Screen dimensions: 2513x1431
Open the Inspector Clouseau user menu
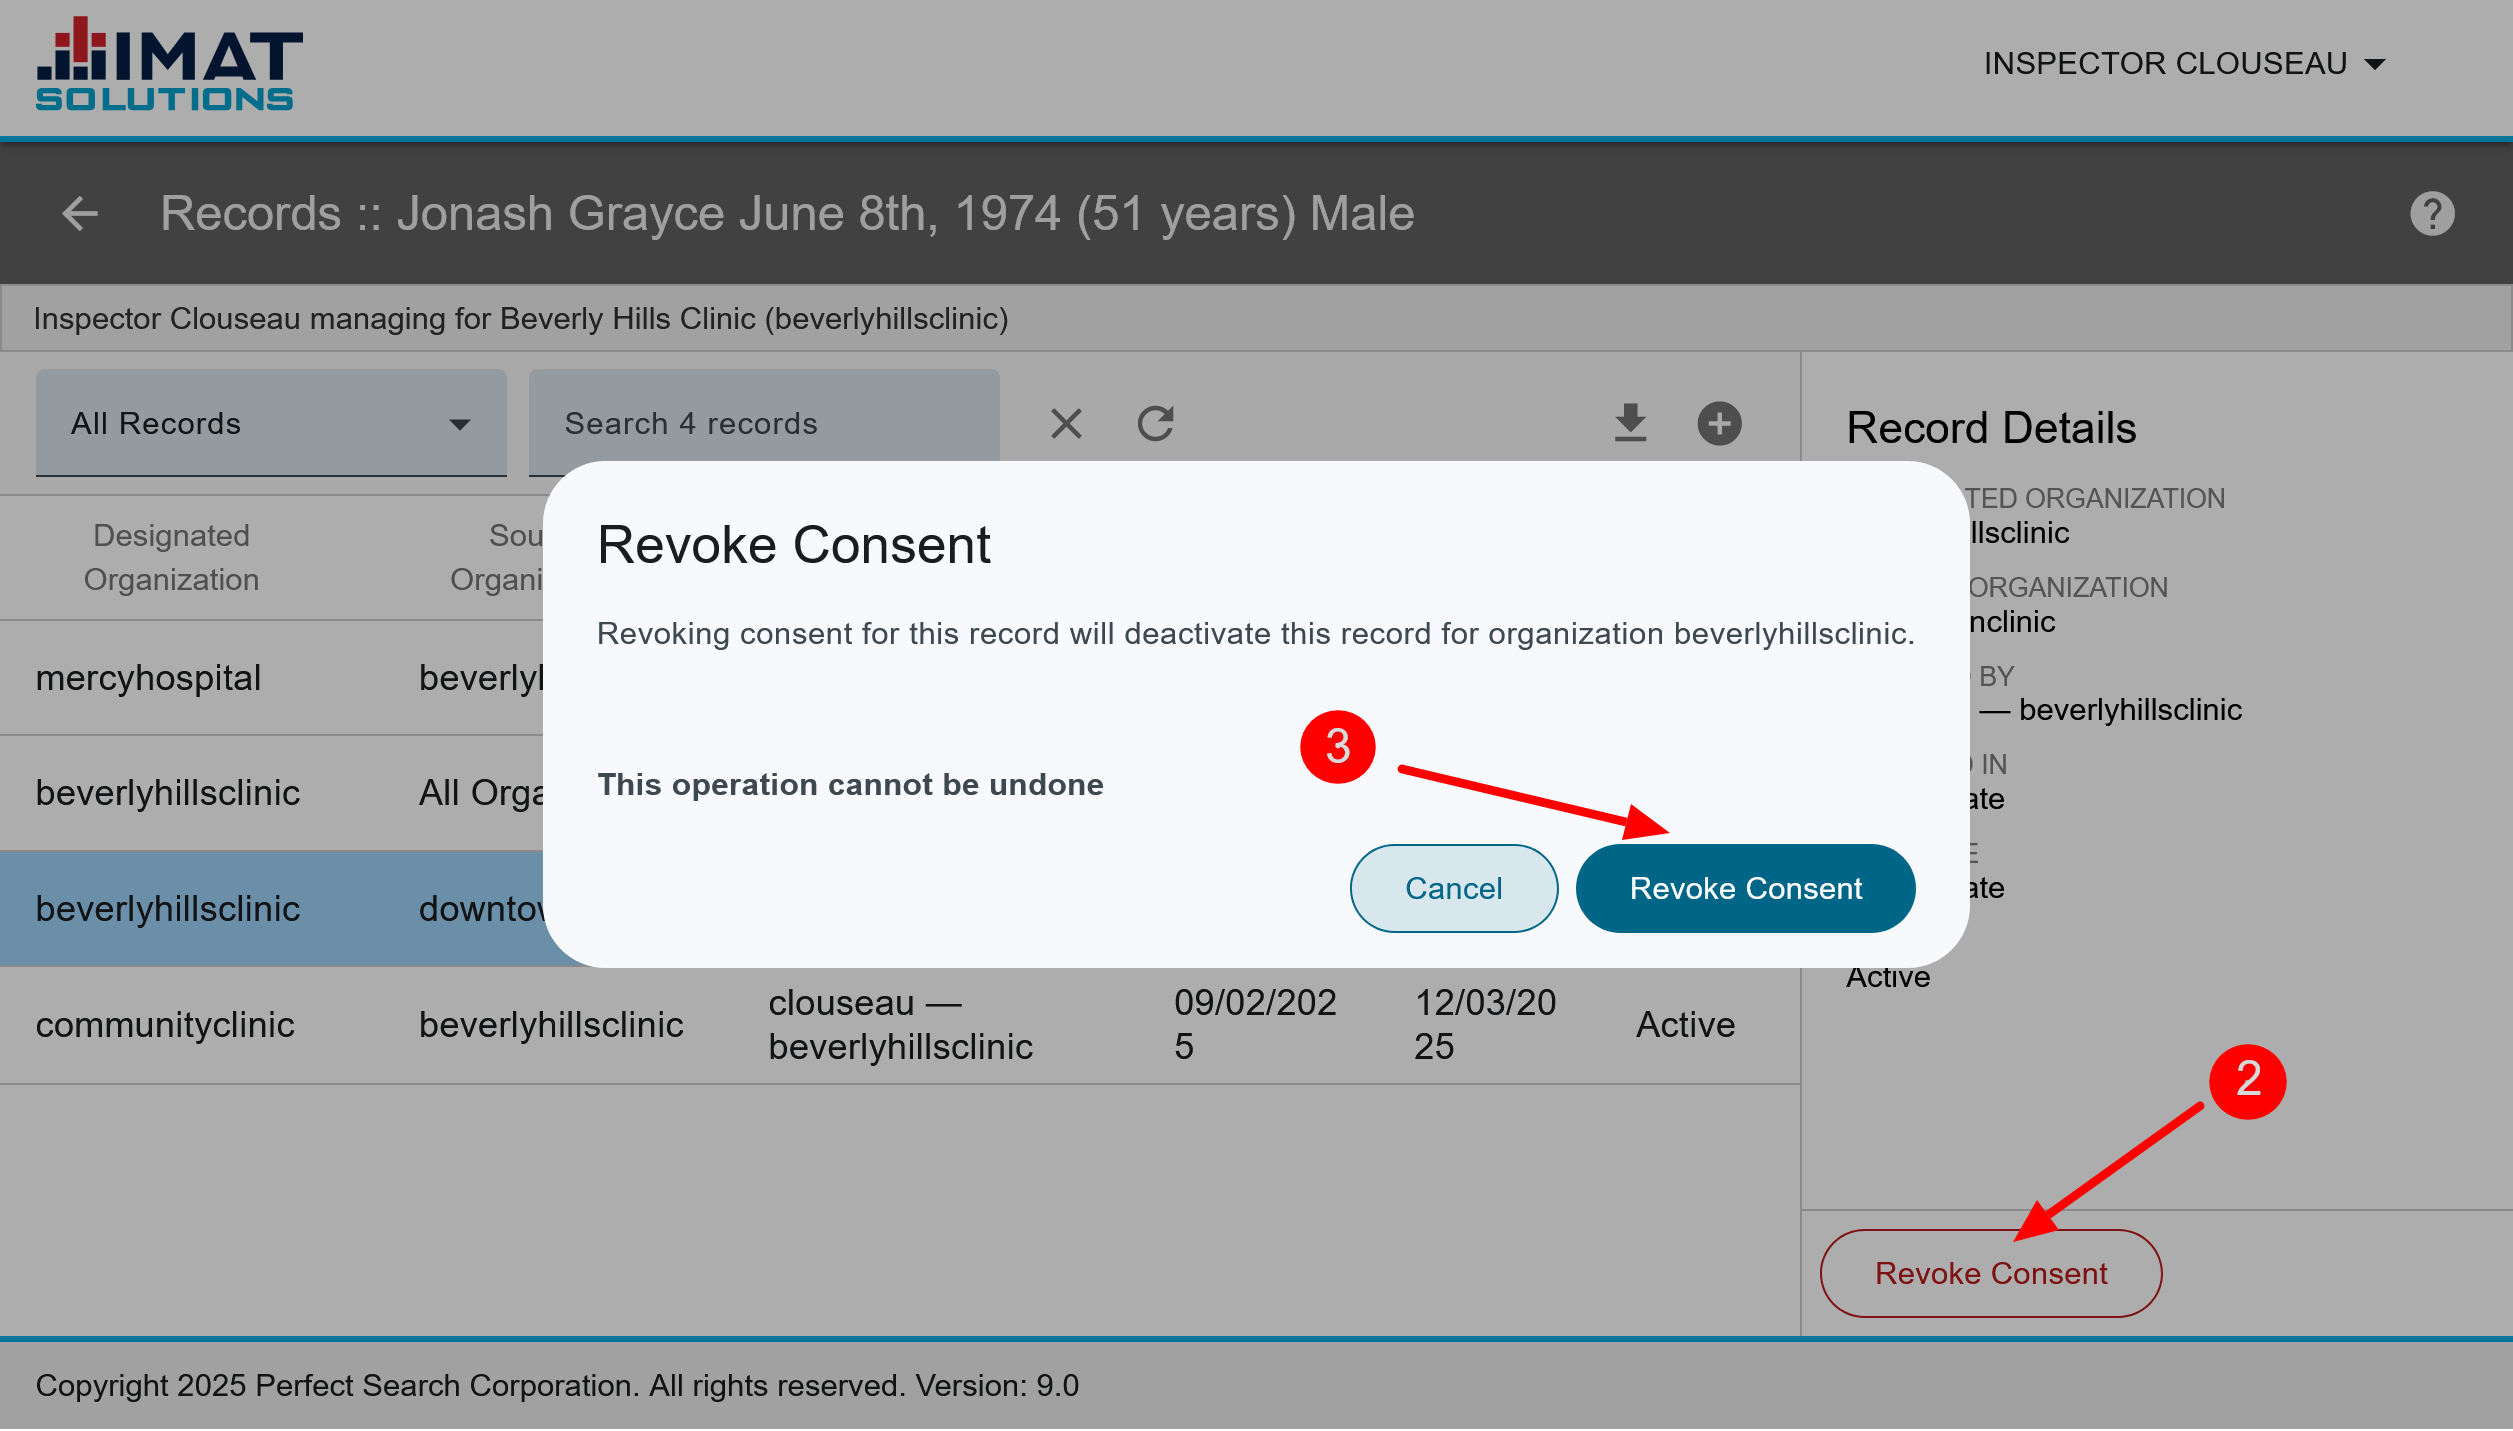[x=2165, y=64]
